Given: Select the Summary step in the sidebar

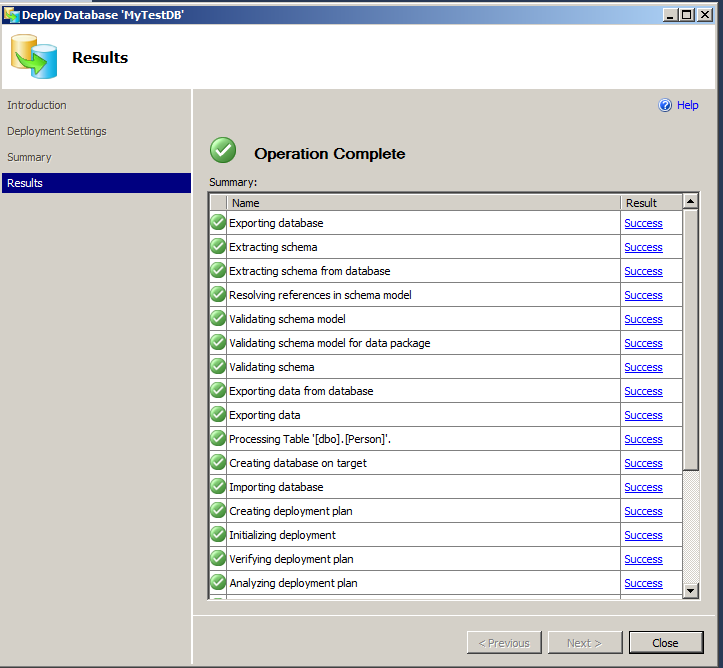Looking at the screenshot, I should coord(29,157).
